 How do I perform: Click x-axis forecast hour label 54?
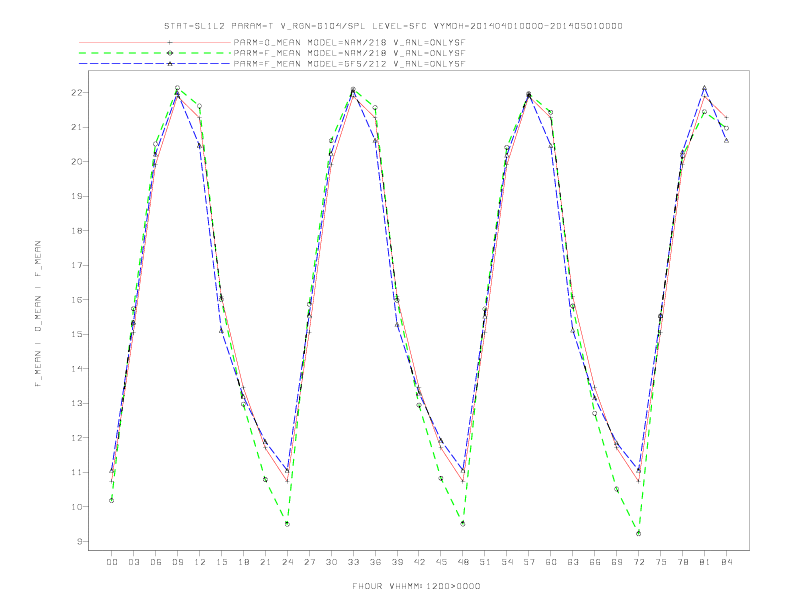[507, 562]
